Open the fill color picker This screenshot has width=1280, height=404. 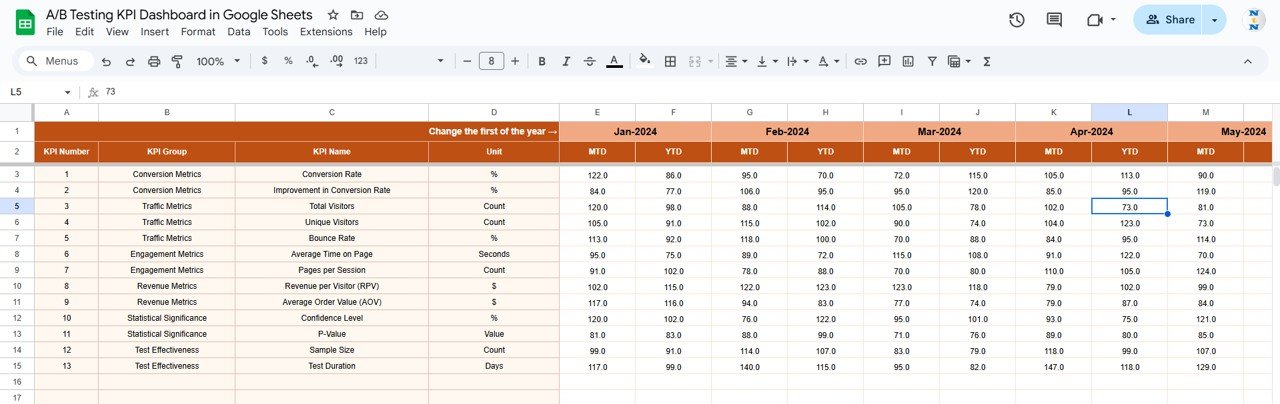point(644,61)
